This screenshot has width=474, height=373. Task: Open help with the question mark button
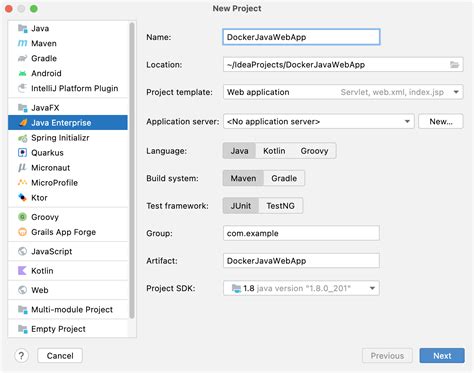point(21,356)
